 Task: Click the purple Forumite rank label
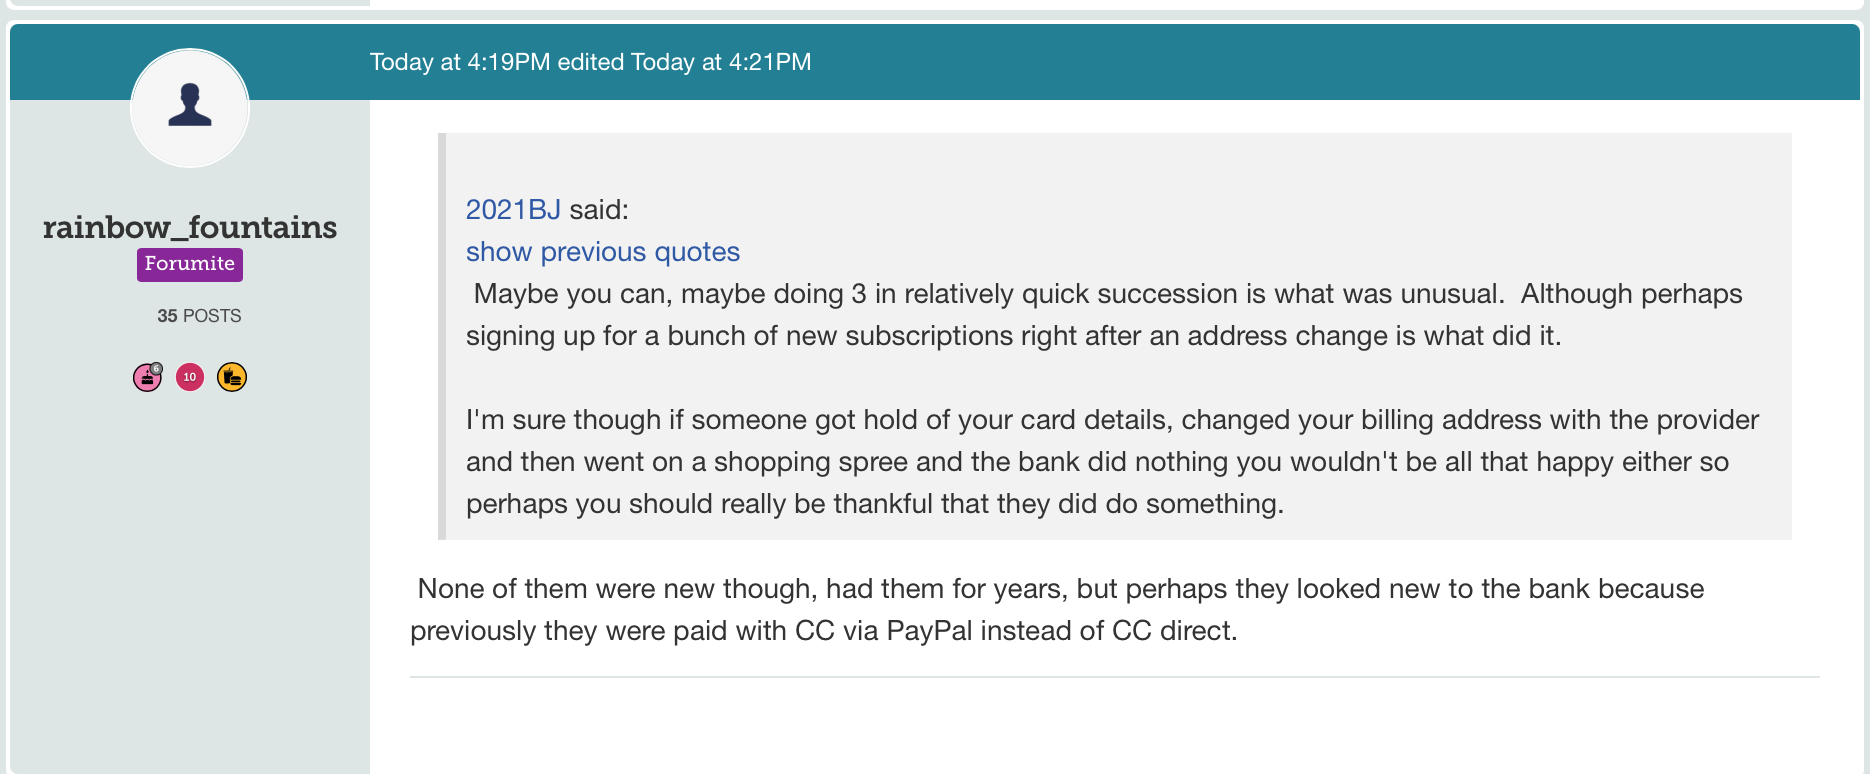(x=190, y=264)
